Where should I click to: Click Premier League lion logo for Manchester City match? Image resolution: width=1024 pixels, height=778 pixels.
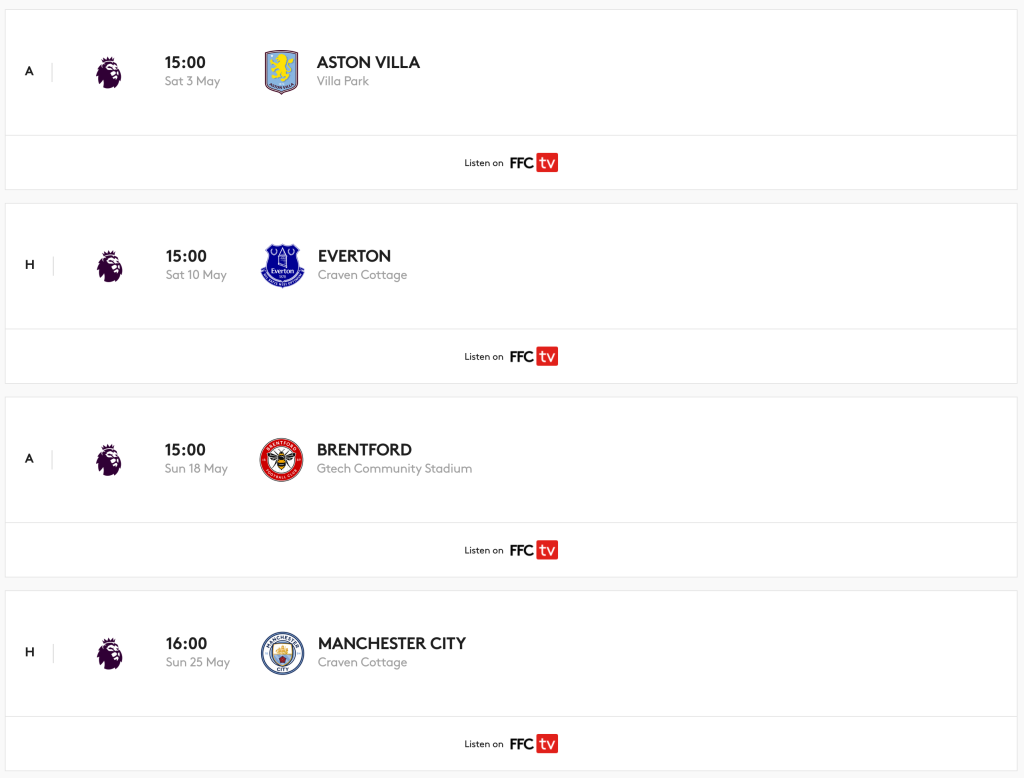(110, 654)
